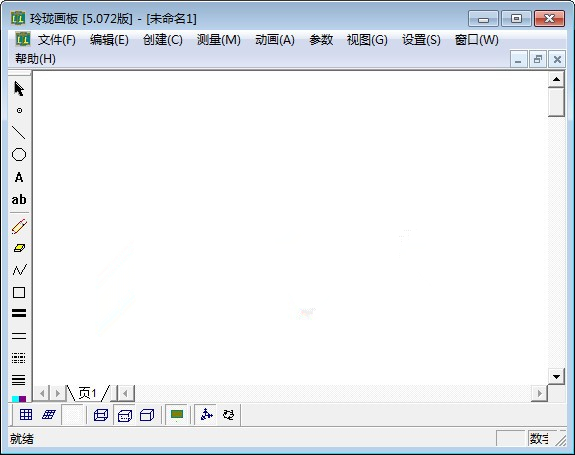The image size is (575, 455).
Task: Choose the triple line style
Action: [x=19, y=379]
